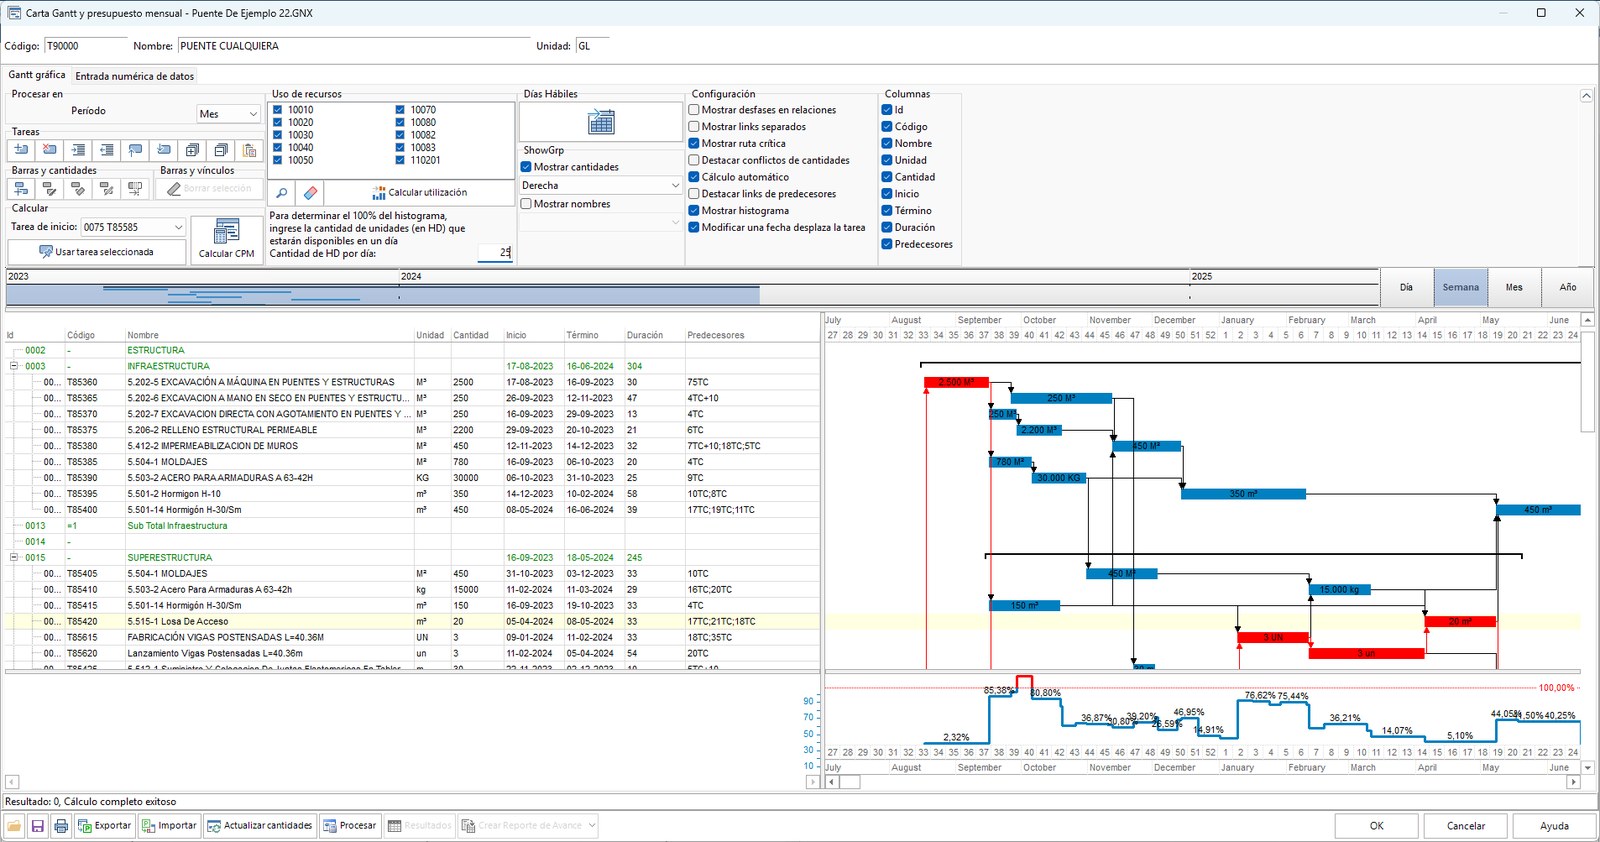Toggle Mostrar desfases en relaciones checkbox
1600x842 pixels.
694,110
